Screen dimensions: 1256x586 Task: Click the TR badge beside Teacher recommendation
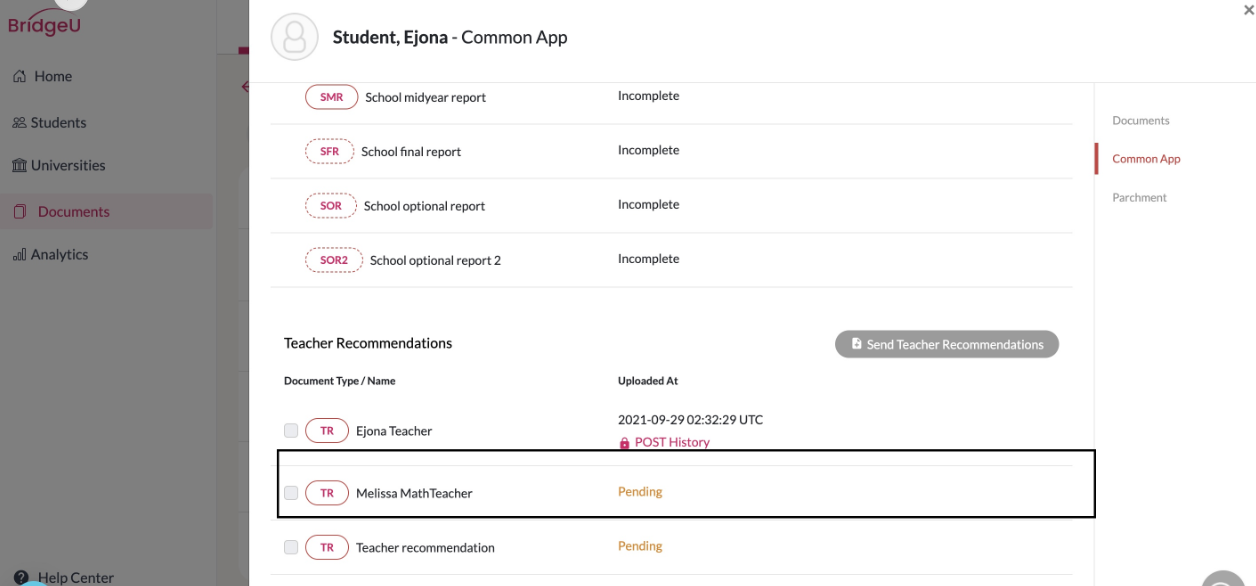[327, 547]
